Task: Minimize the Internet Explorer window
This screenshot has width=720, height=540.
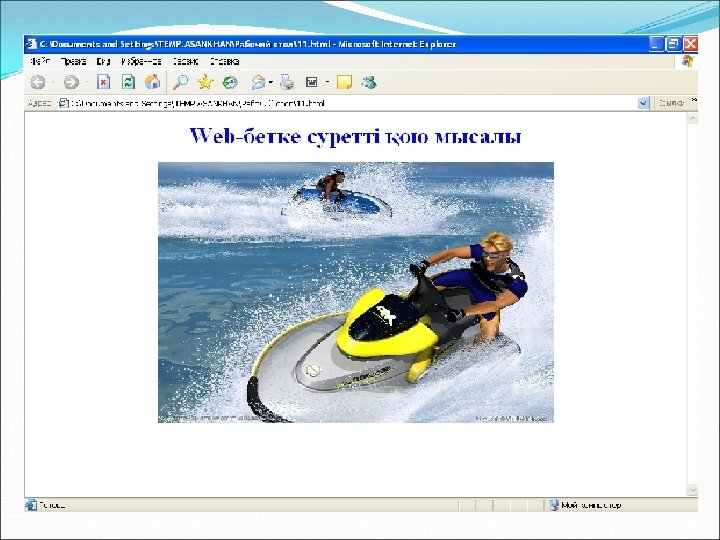Action: coord(657,44)
